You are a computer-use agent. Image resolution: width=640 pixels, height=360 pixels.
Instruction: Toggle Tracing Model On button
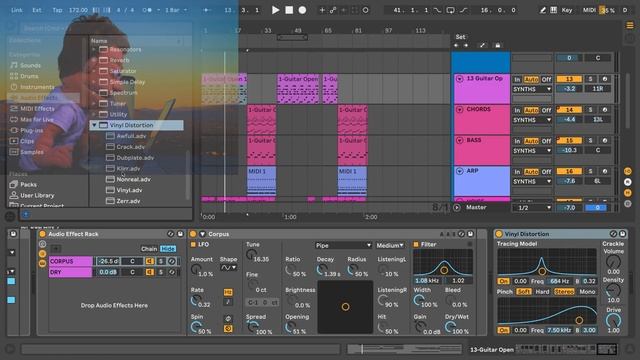point(503,281)
